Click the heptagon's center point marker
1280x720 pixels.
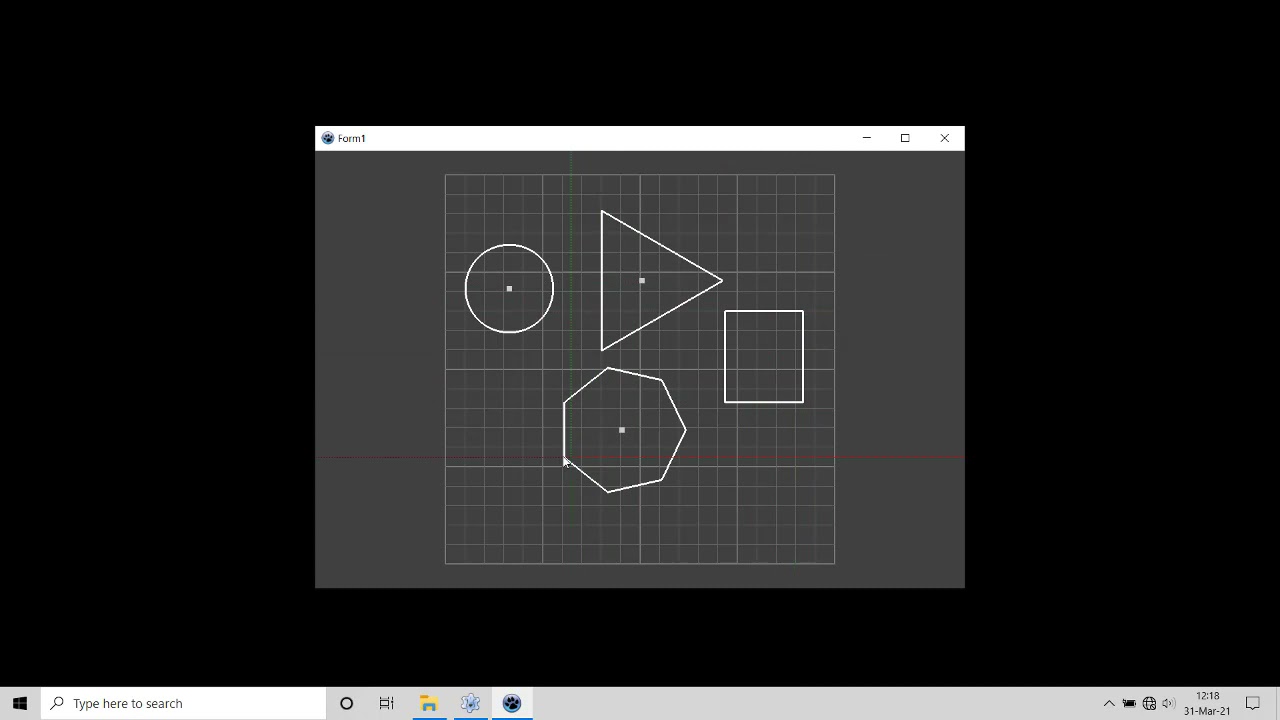pyautogui.click(x=622, y=430)
